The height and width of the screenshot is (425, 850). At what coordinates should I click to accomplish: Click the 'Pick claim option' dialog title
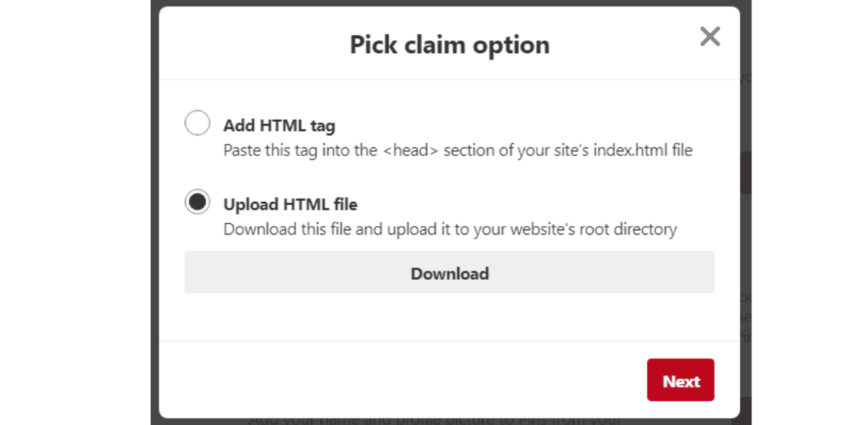[449, 45]
